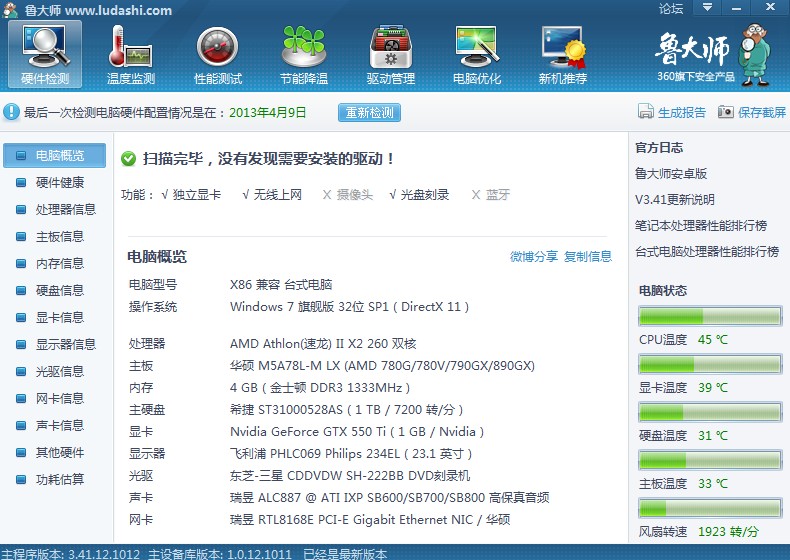Click the CPU温度 status bar

(710, 318)
